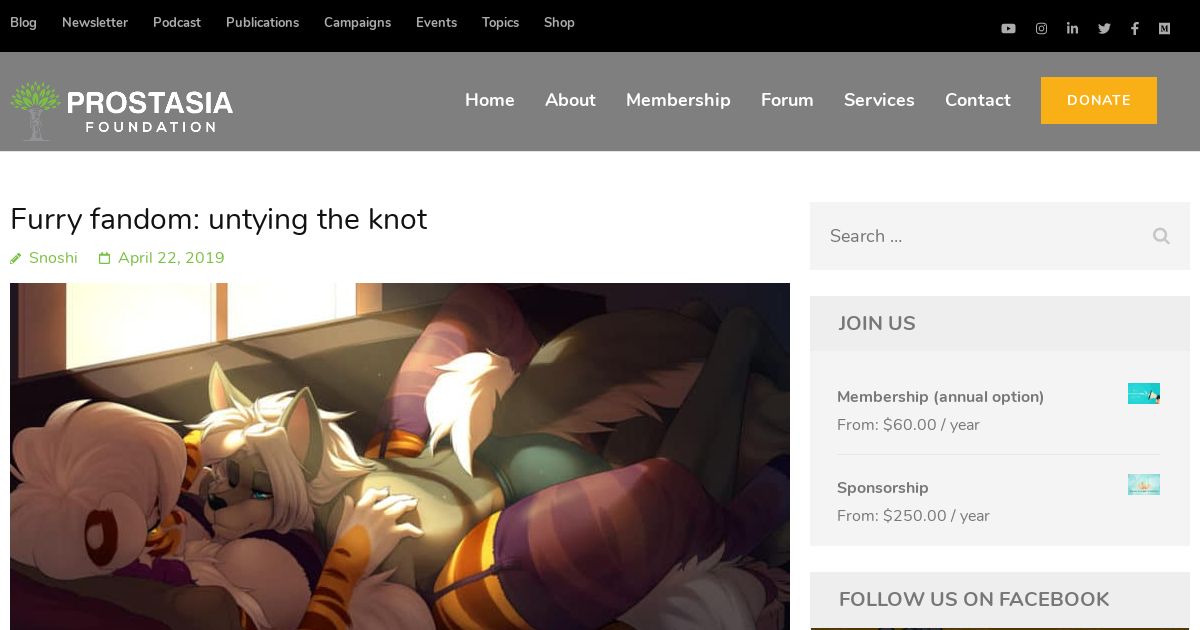This screenshot has width=1200, height=630.
Task: Open the Campaigns link in top bar
Action: [x=357, y=22]
